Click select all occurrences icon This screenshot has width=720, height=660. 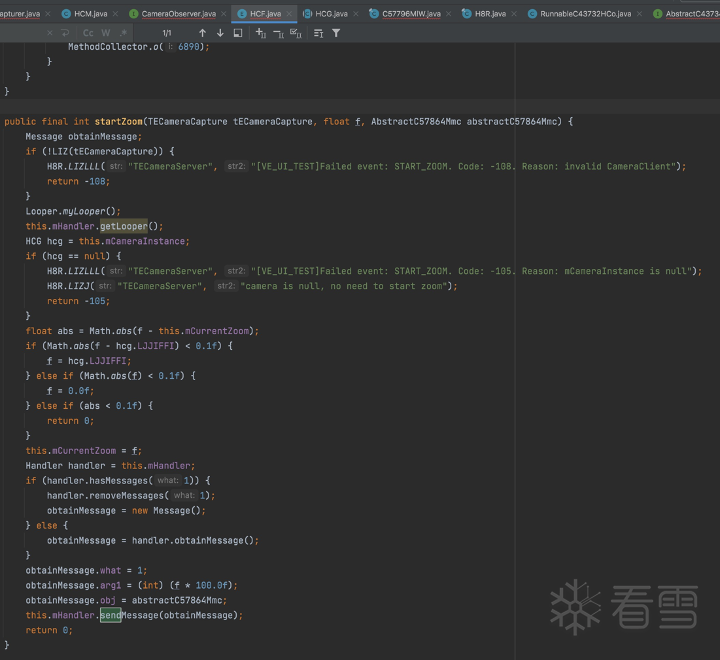tap(296, 33)
